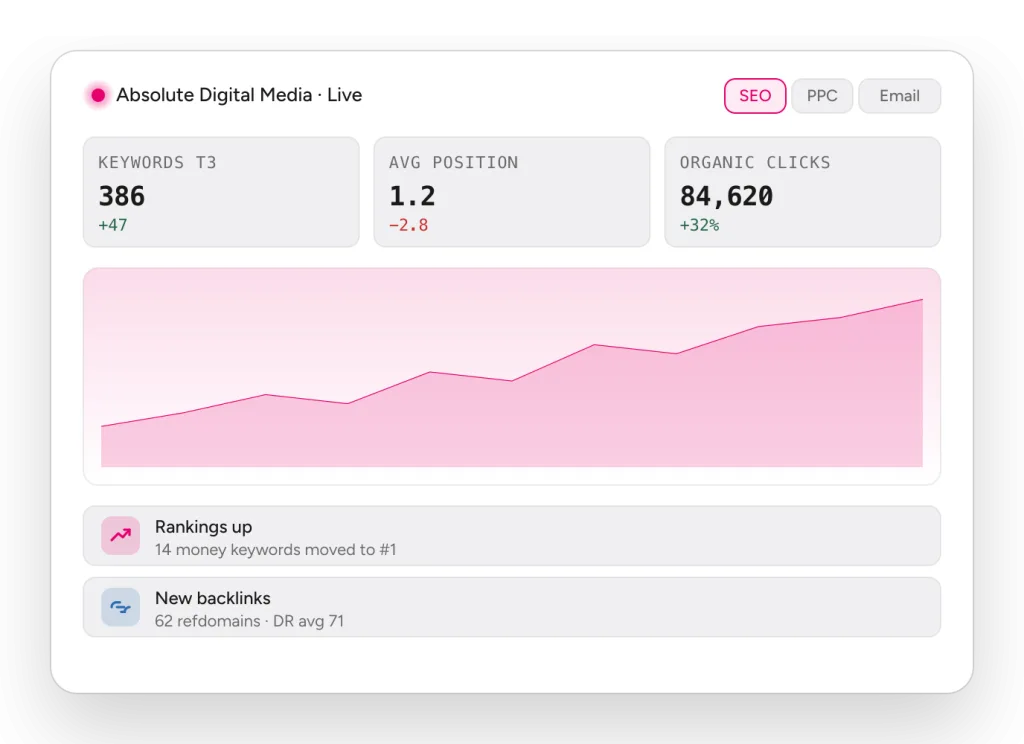
Task: Click the pink area trend chart
Action: click(512, 376)
